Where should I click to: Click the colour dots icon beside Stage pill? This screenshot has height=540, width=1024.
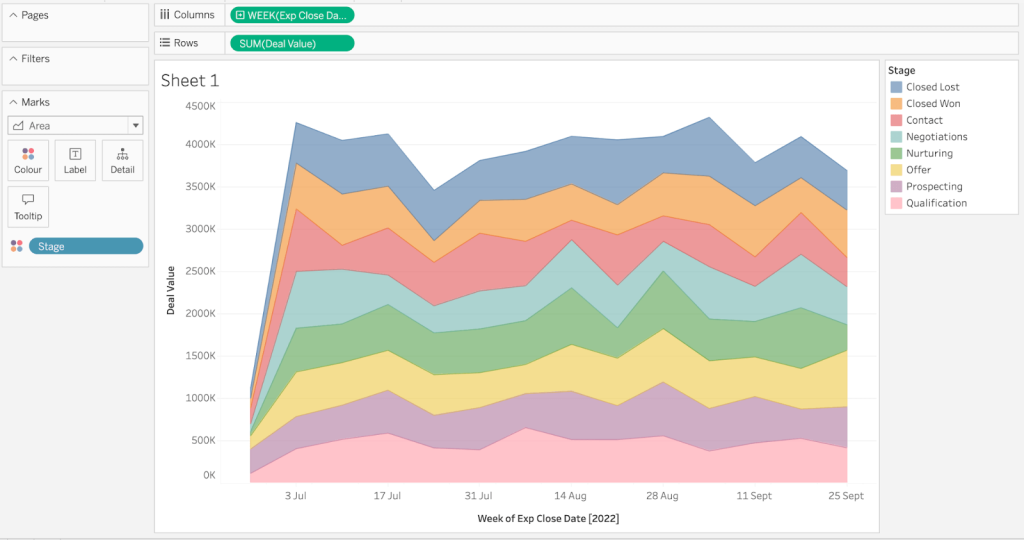tap(17, 246)
